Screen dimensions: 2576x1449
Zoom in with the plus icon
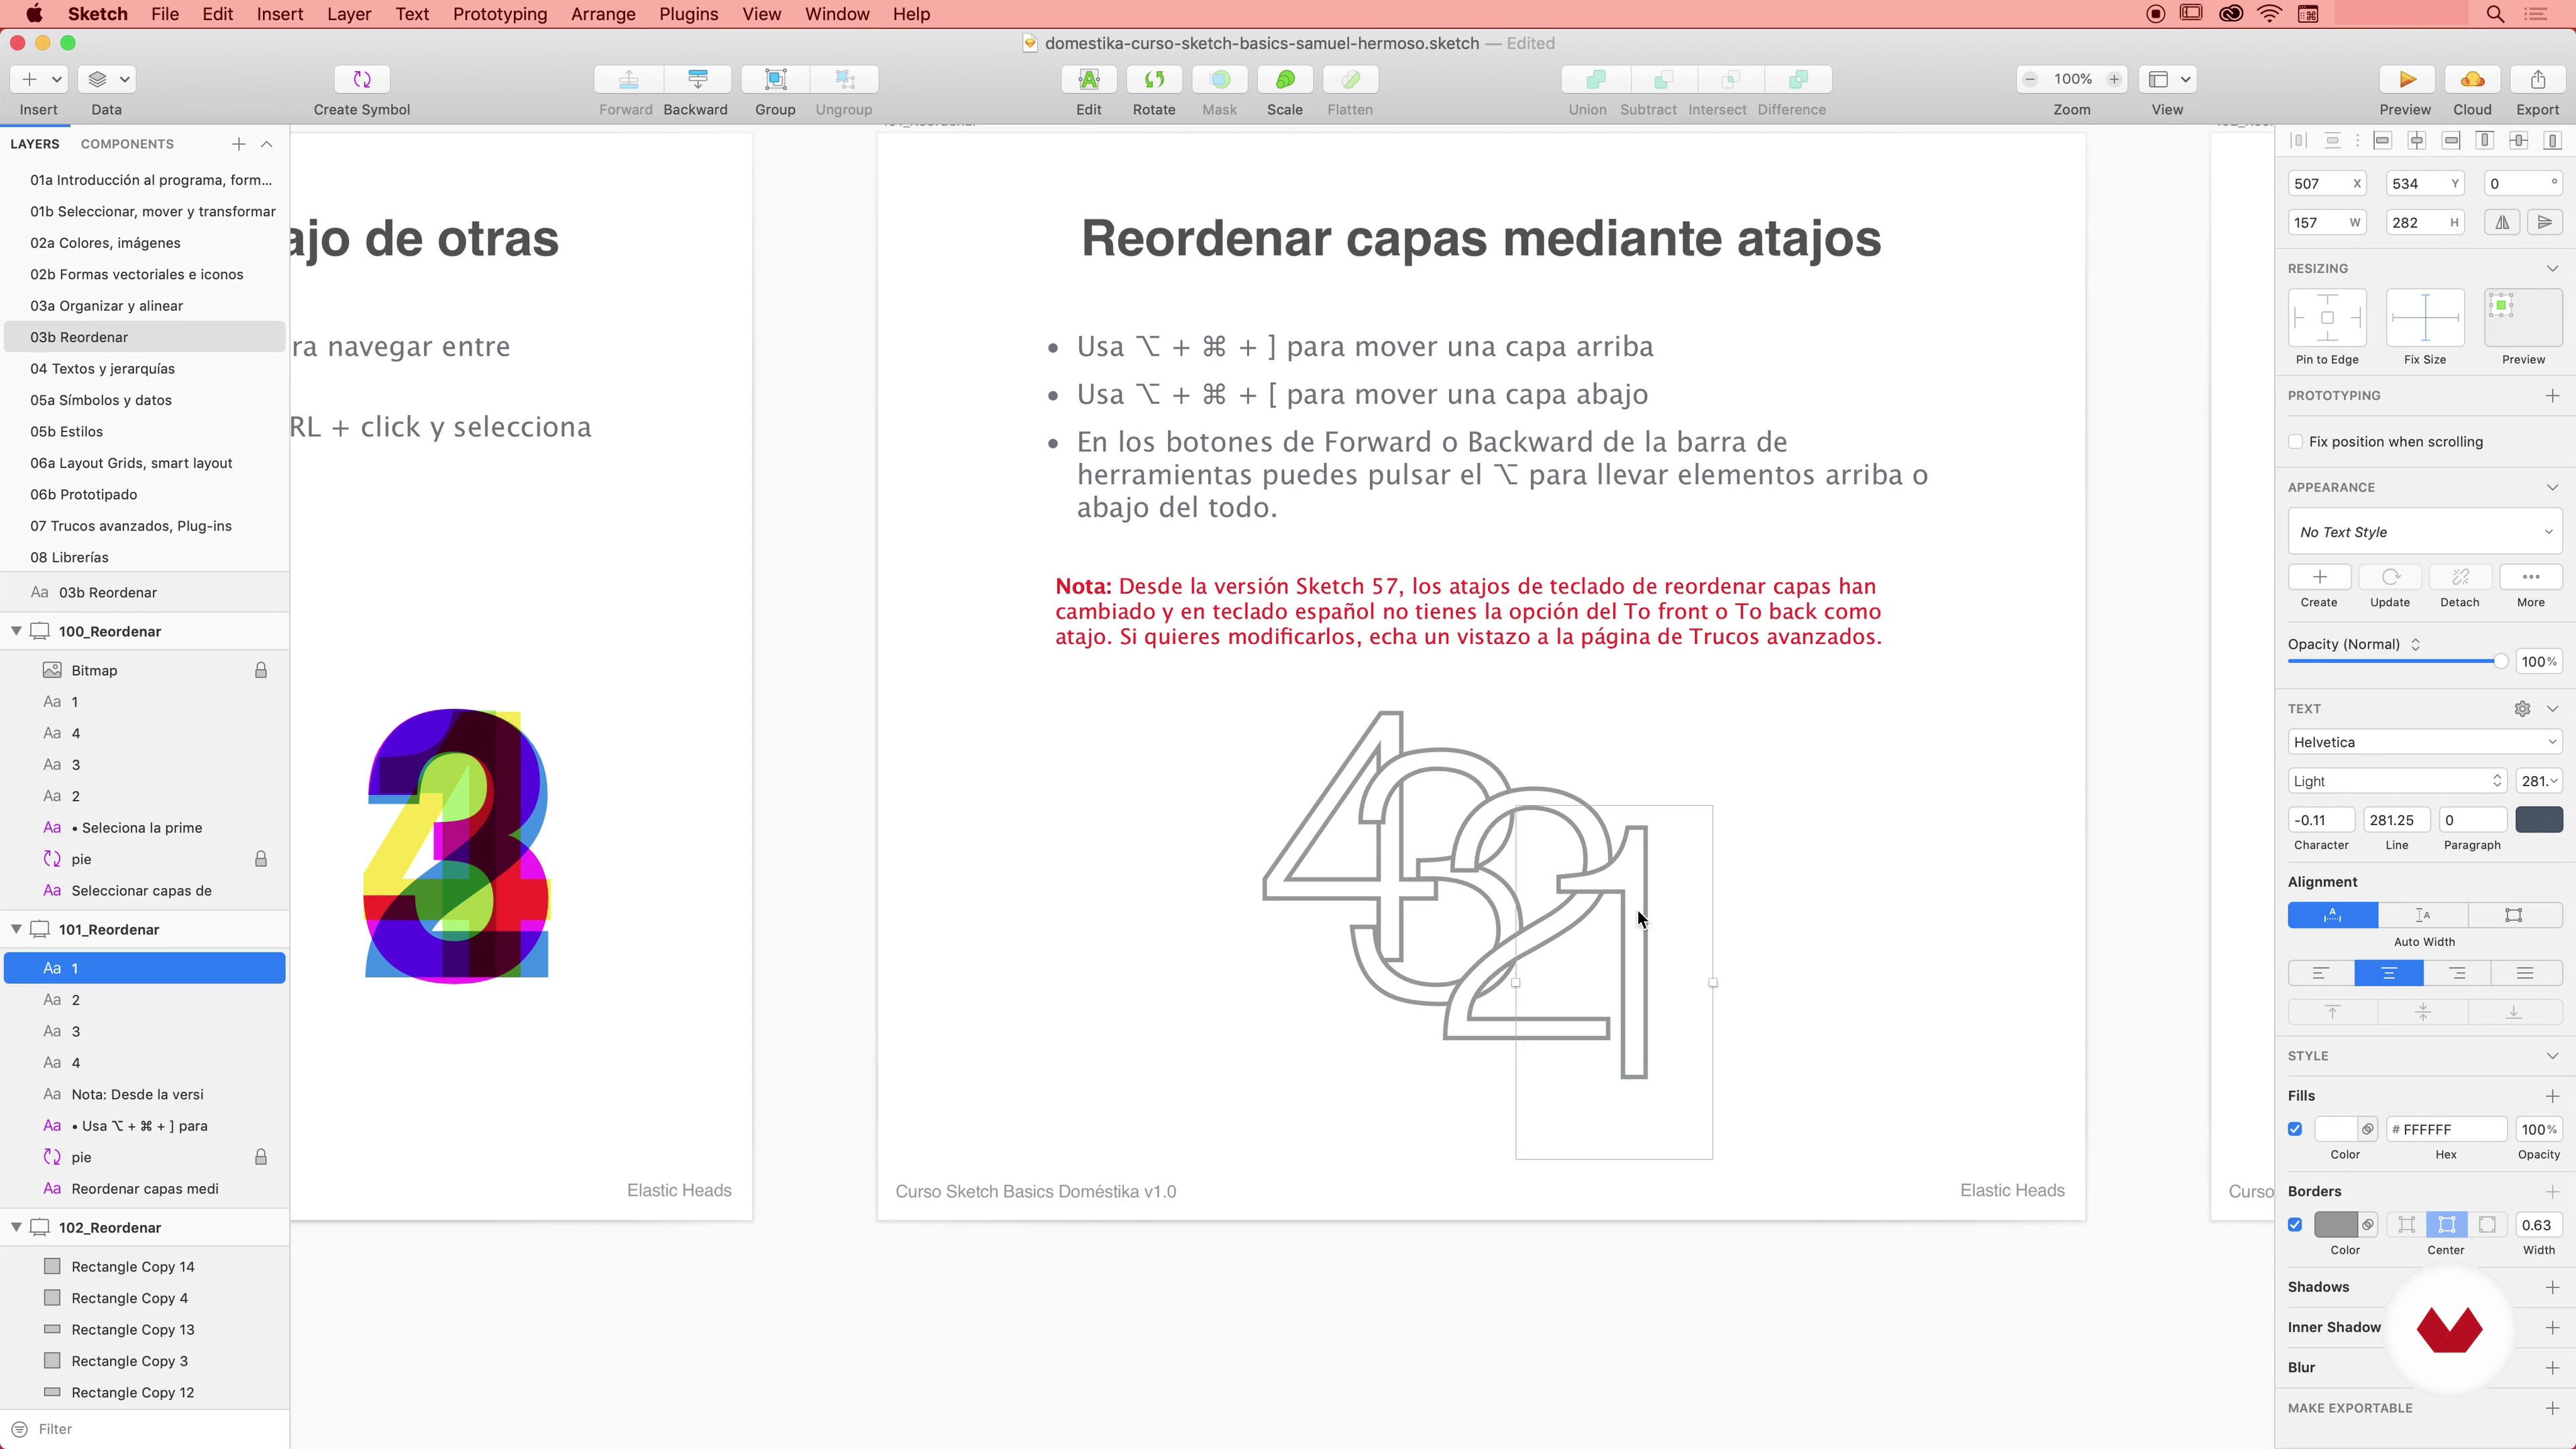click(x=2114, y=79)
